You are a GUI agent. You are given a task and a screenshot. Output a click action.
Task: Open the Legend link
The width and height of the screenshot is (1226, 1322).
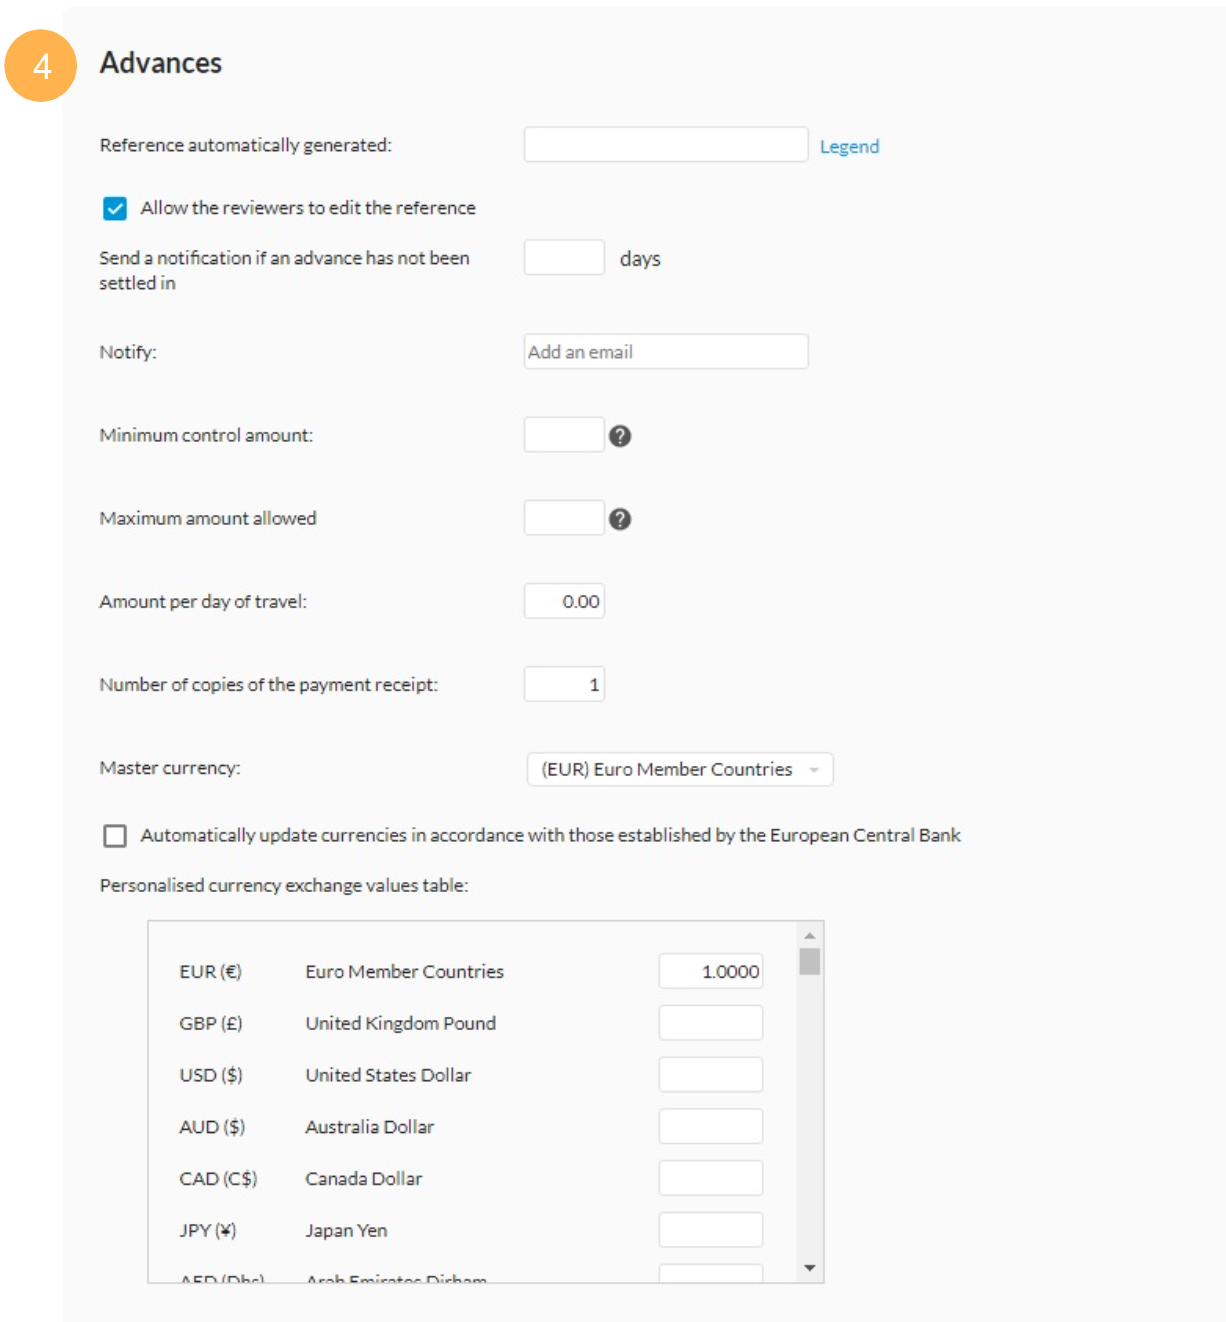coord(849,146)
